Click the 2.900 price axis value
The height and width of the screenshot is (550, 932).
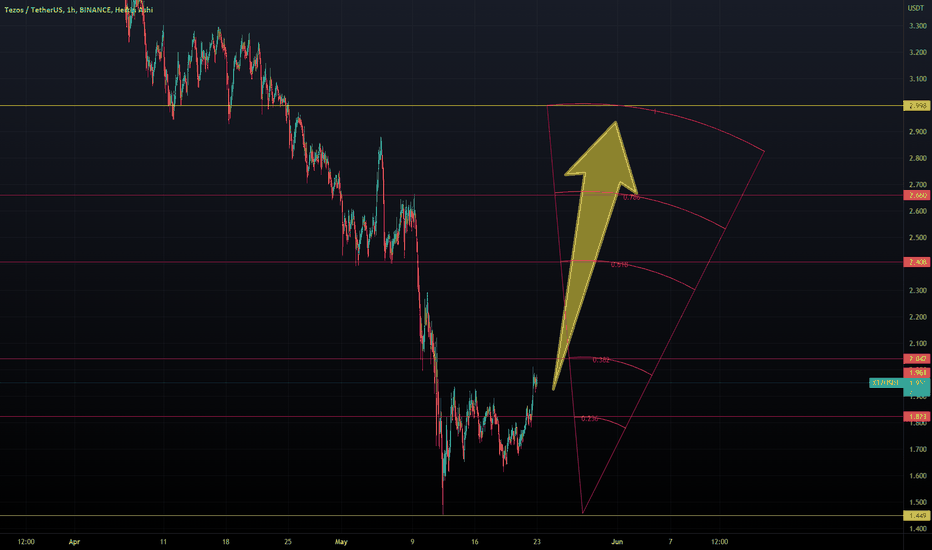pos(918,132)
